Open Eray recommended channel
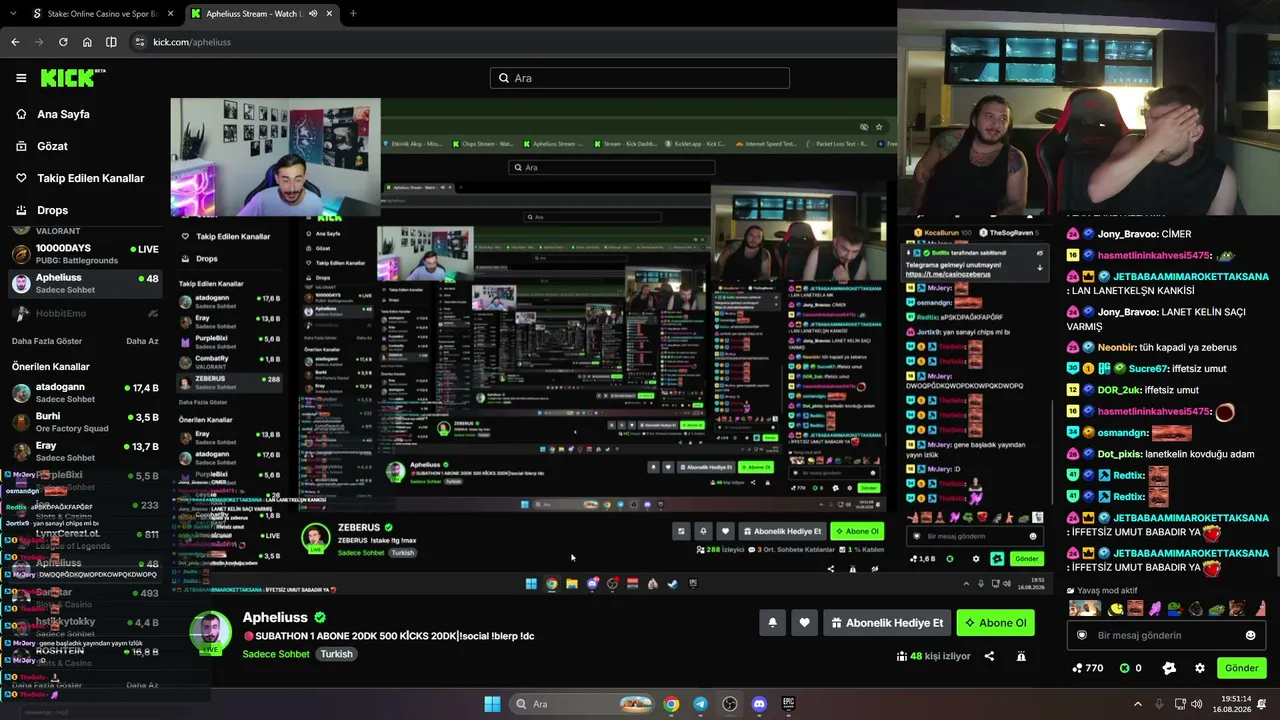Viewport: 1280px width, 720px height. [85, 451]
